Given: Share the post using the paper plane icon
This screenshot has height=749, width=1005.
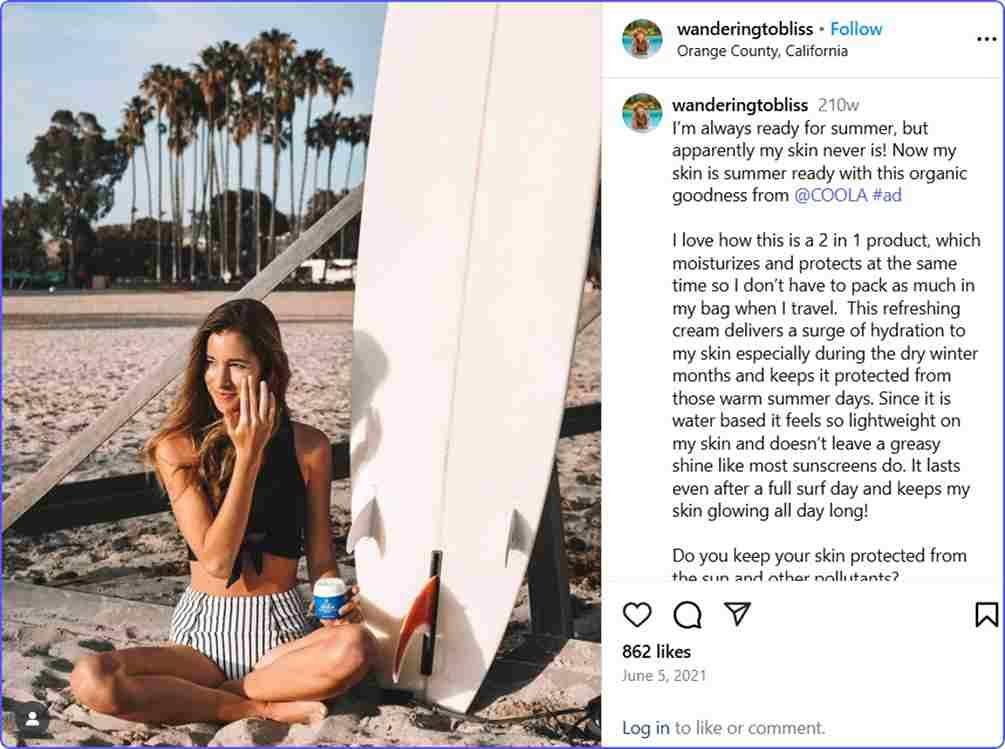Looking at the screenshot, I should coord(737,614).
